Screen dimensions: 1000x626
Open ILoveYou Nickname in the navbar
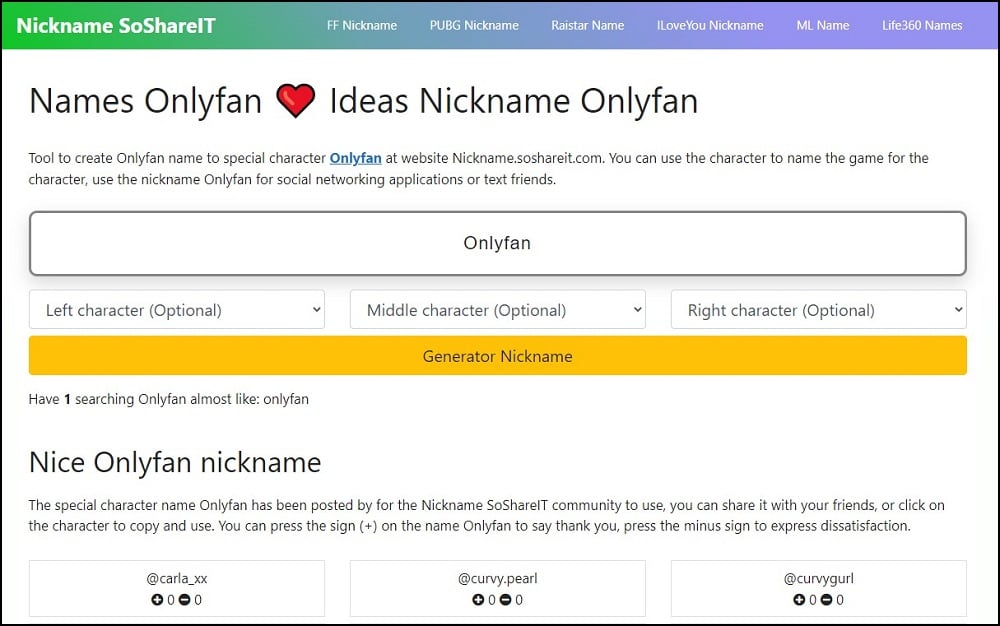coord(710,25)
